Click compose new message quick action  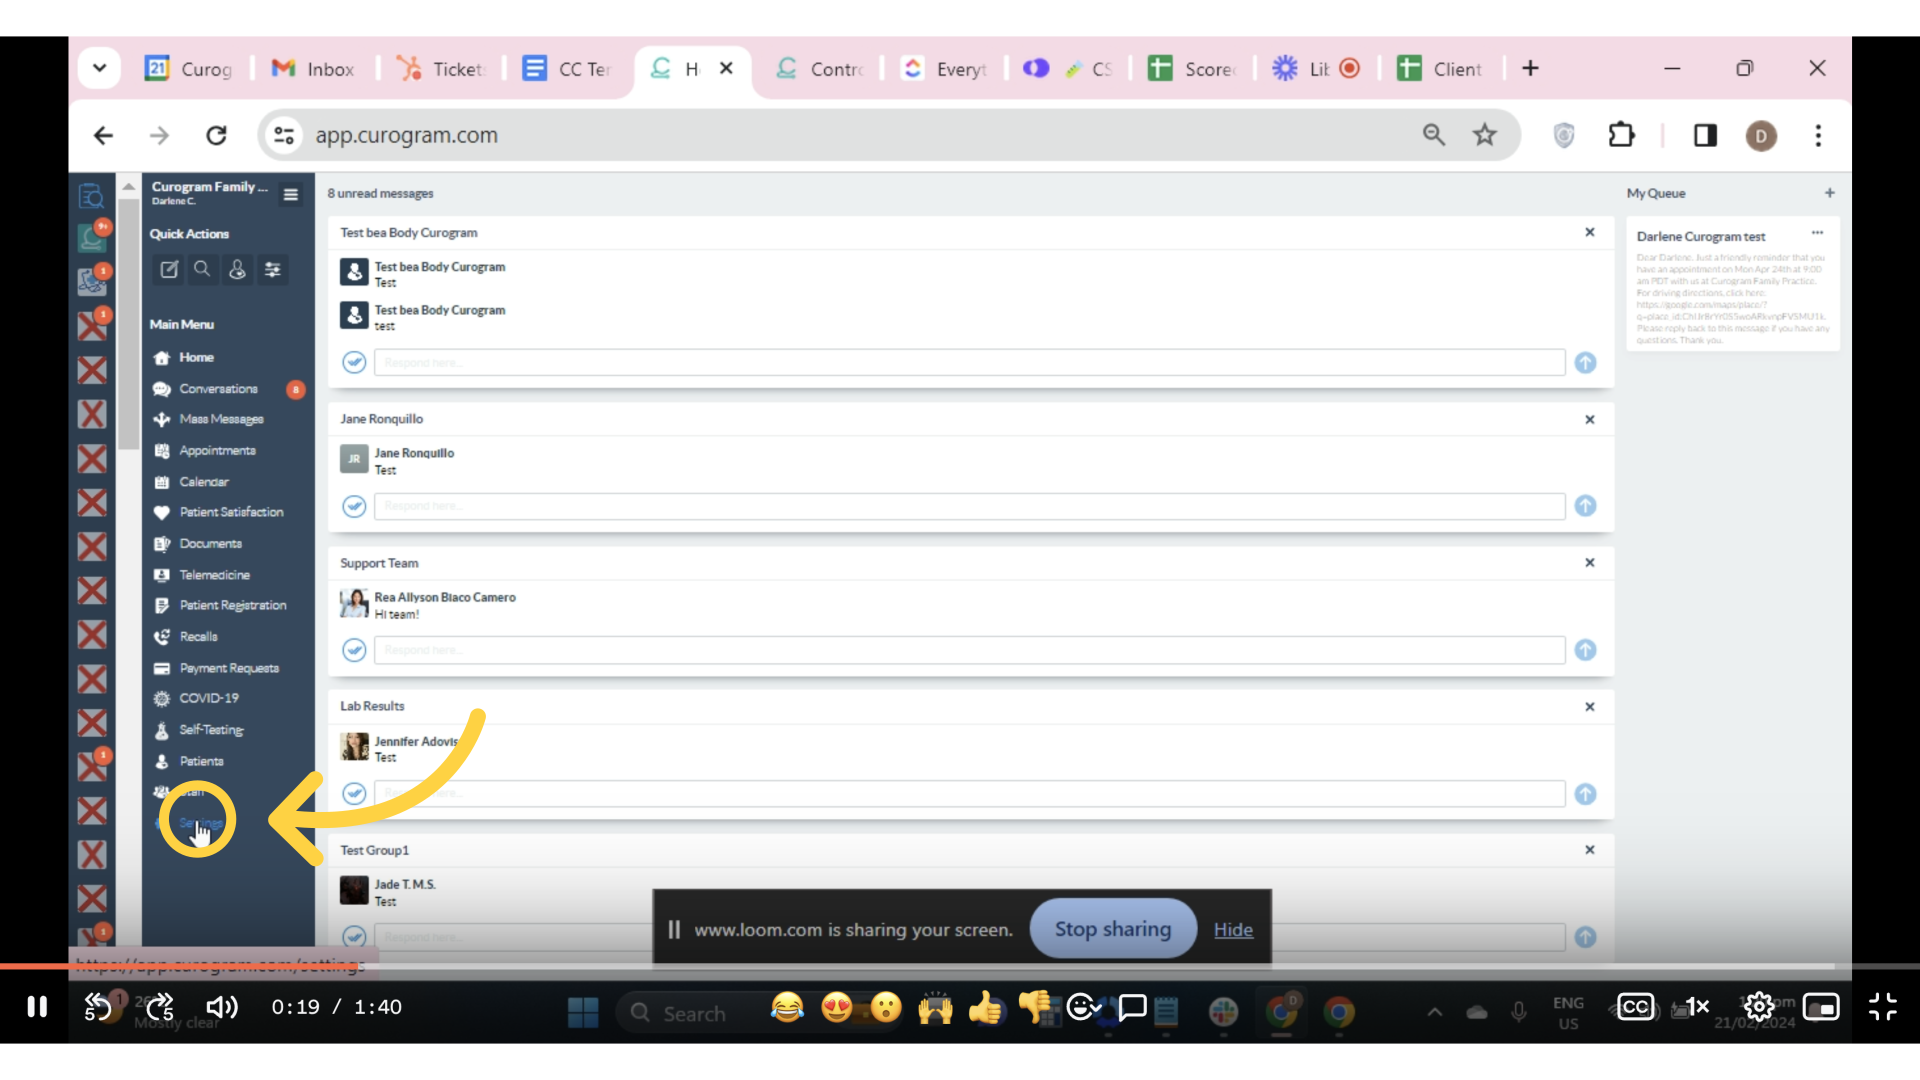(x=169, y=269)
